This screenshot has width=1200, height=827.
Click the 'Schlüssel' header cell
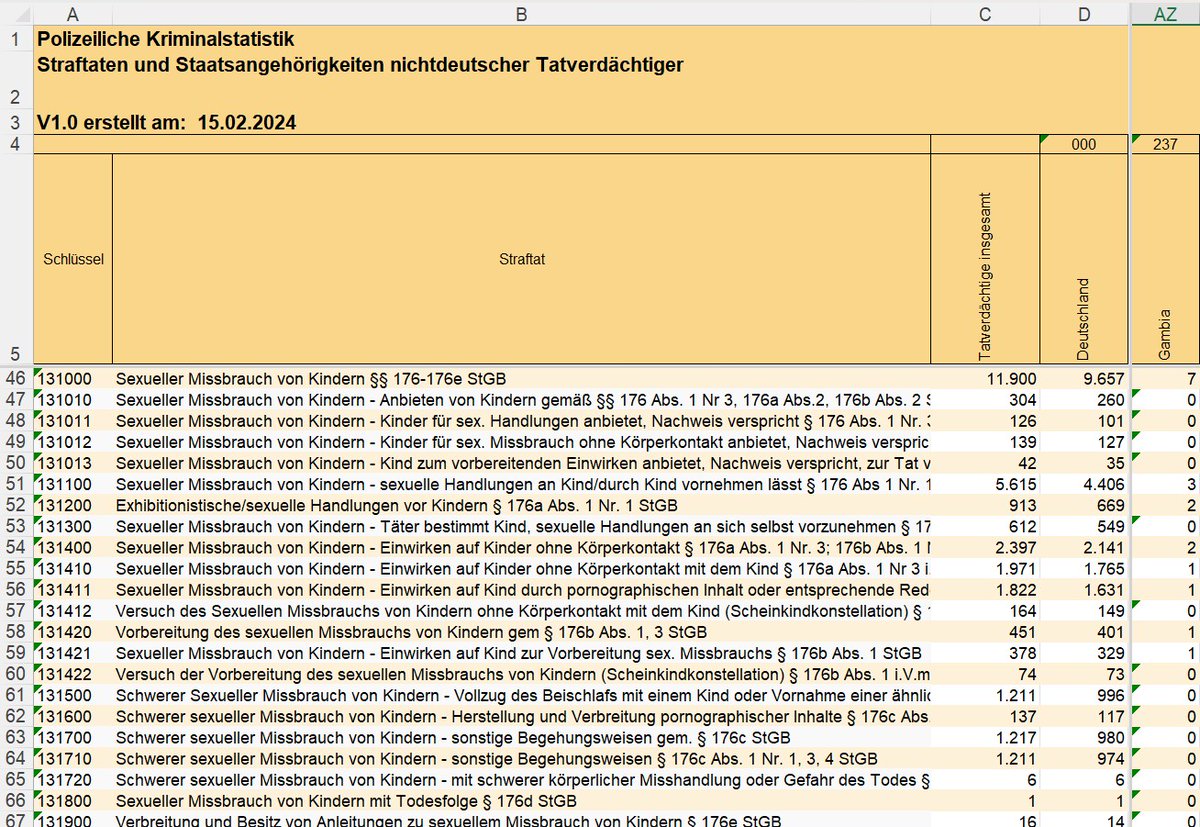(x=73, y=259)
